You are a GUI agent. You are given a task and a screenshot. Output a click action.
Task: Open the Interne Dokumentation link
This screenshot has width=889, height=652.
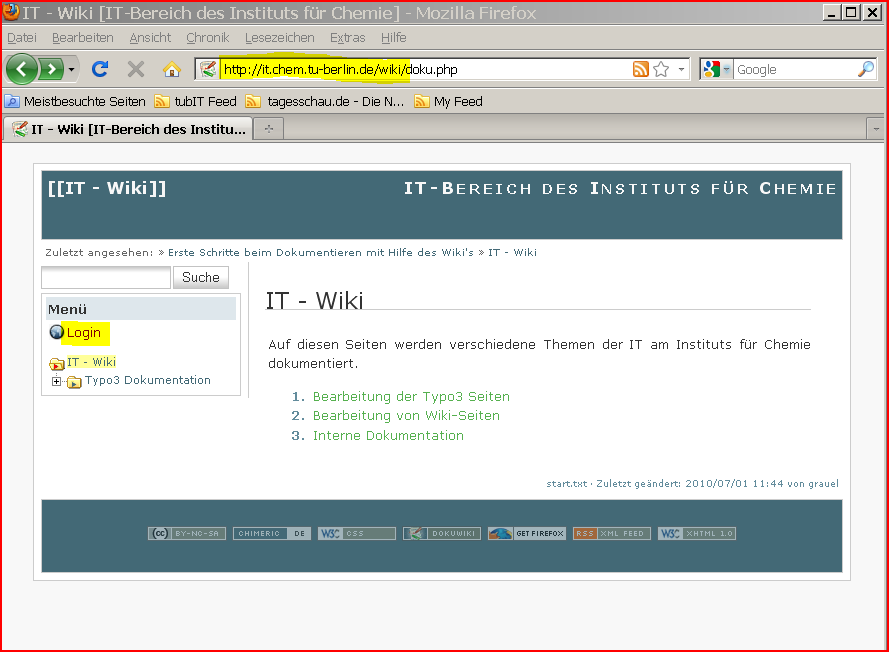coord(388,435)
